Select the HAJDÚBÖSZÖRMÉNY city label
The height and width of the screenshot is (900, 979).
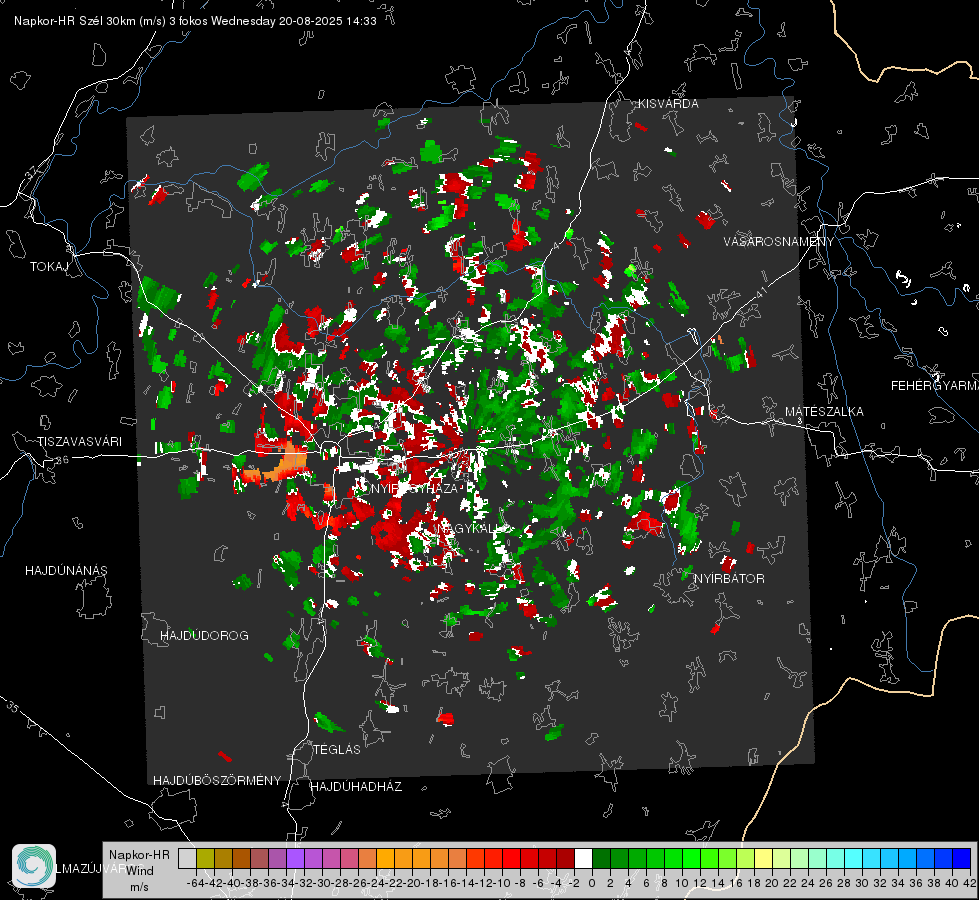[217, 781]
